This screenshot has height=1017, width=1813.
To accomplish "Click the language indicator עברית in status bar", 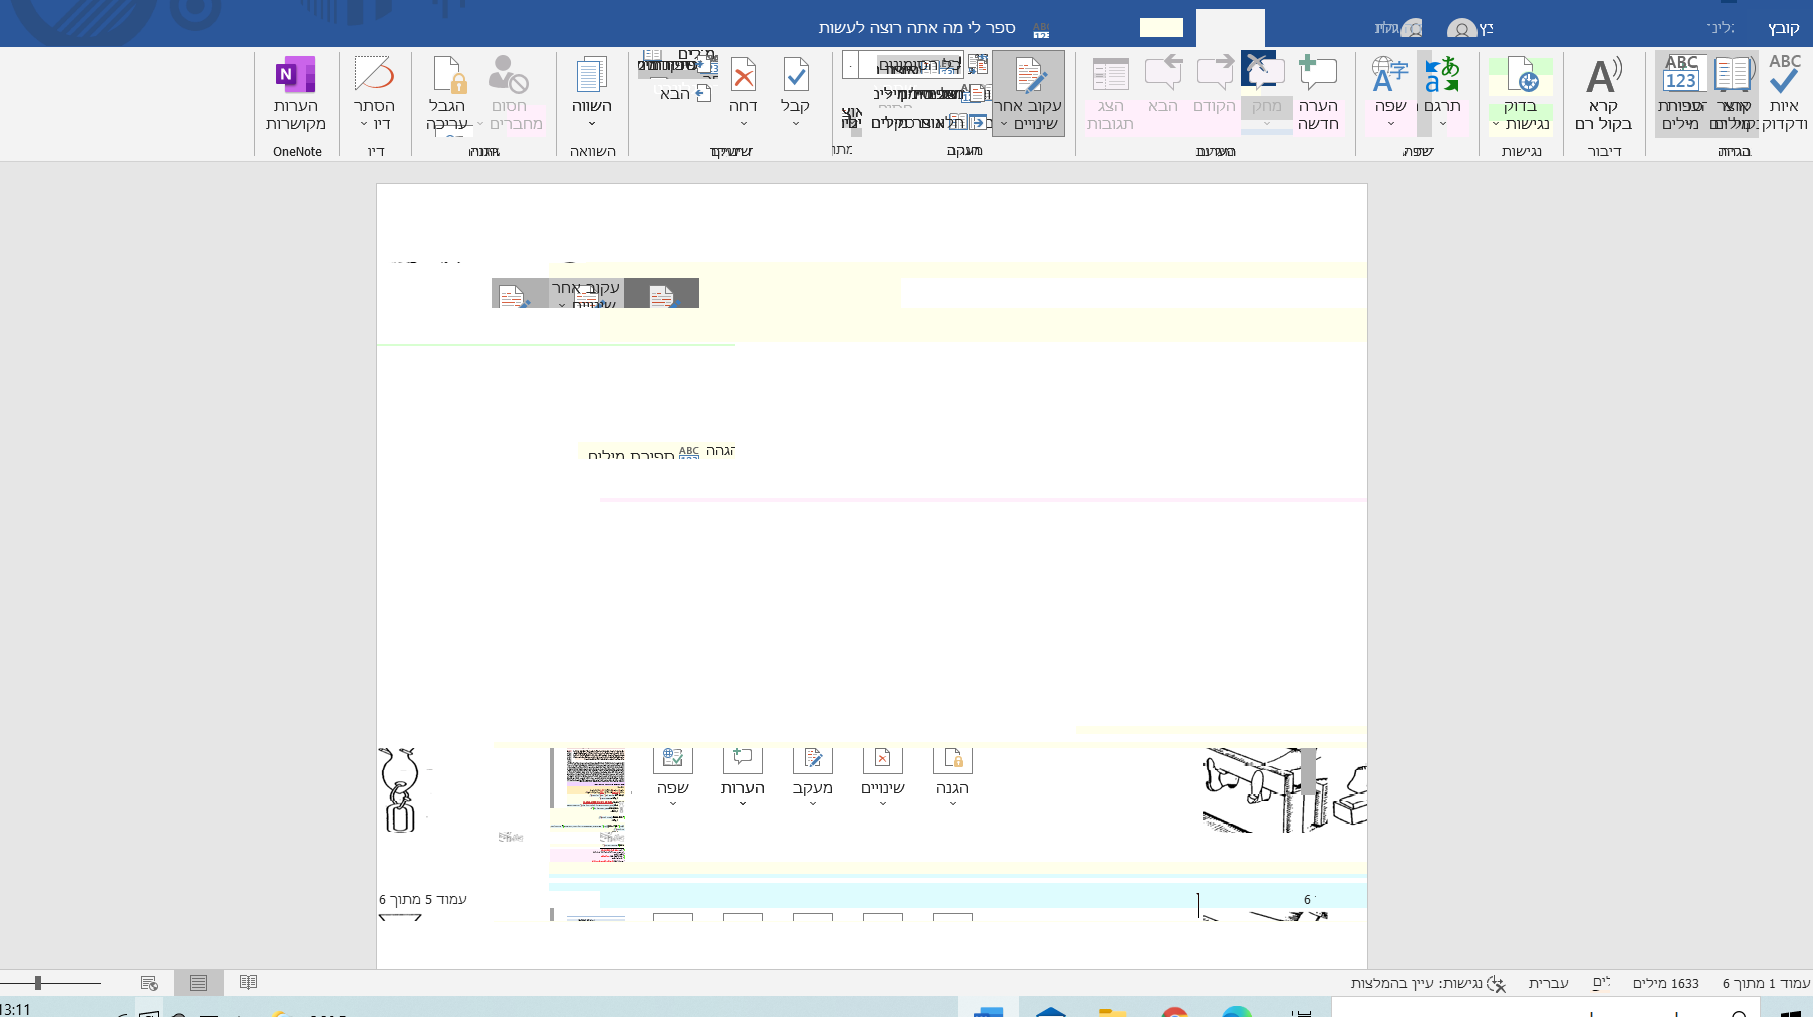I will pyautogui.click(x=1548, y=983).
